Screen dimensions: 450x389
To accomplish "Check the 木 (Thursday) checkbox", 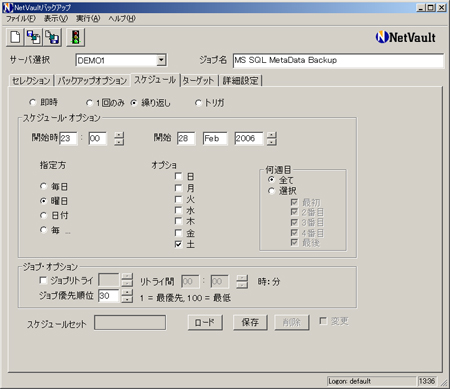I will click(179, 221).
